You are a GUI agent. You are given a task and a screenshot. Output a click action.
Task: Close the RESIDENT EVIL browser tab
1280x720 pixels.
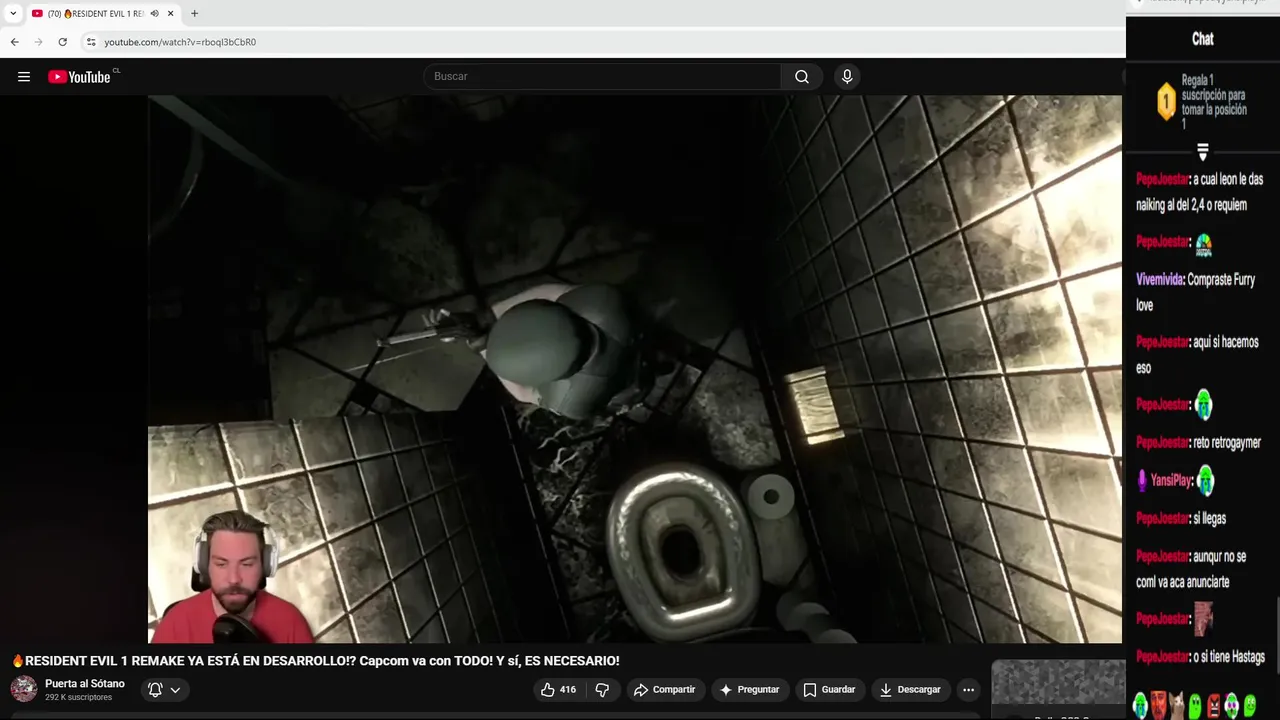[170, 13]
